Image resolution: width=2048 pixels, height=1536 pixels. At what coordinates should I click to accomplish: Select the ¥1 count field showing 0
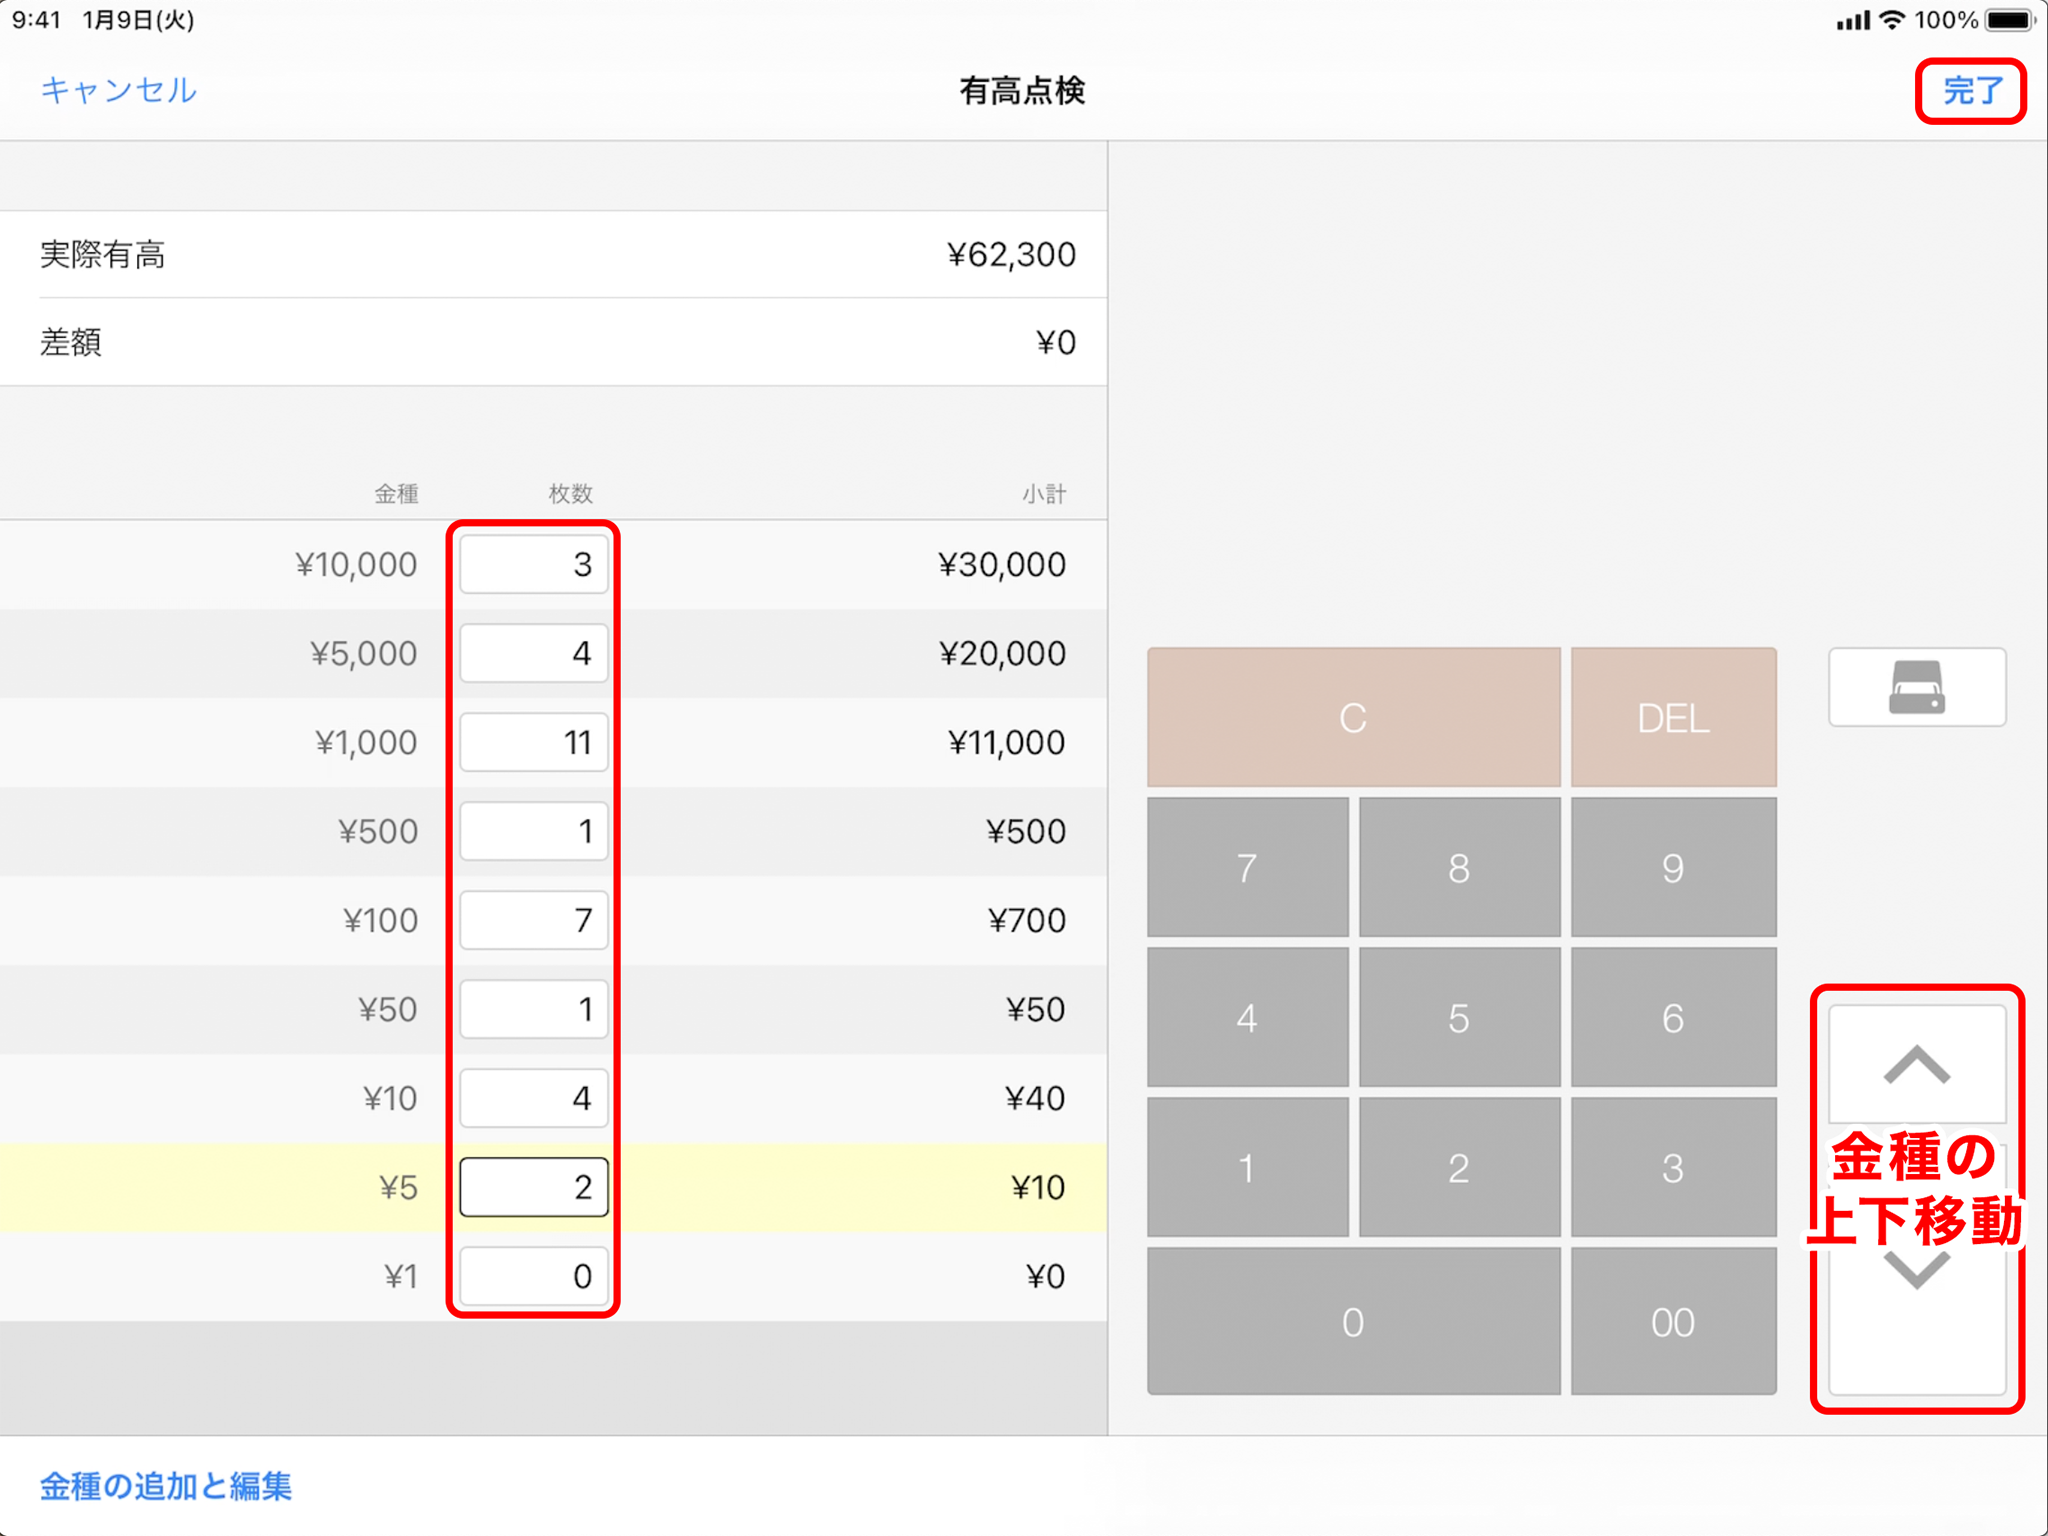(534, 1276)
